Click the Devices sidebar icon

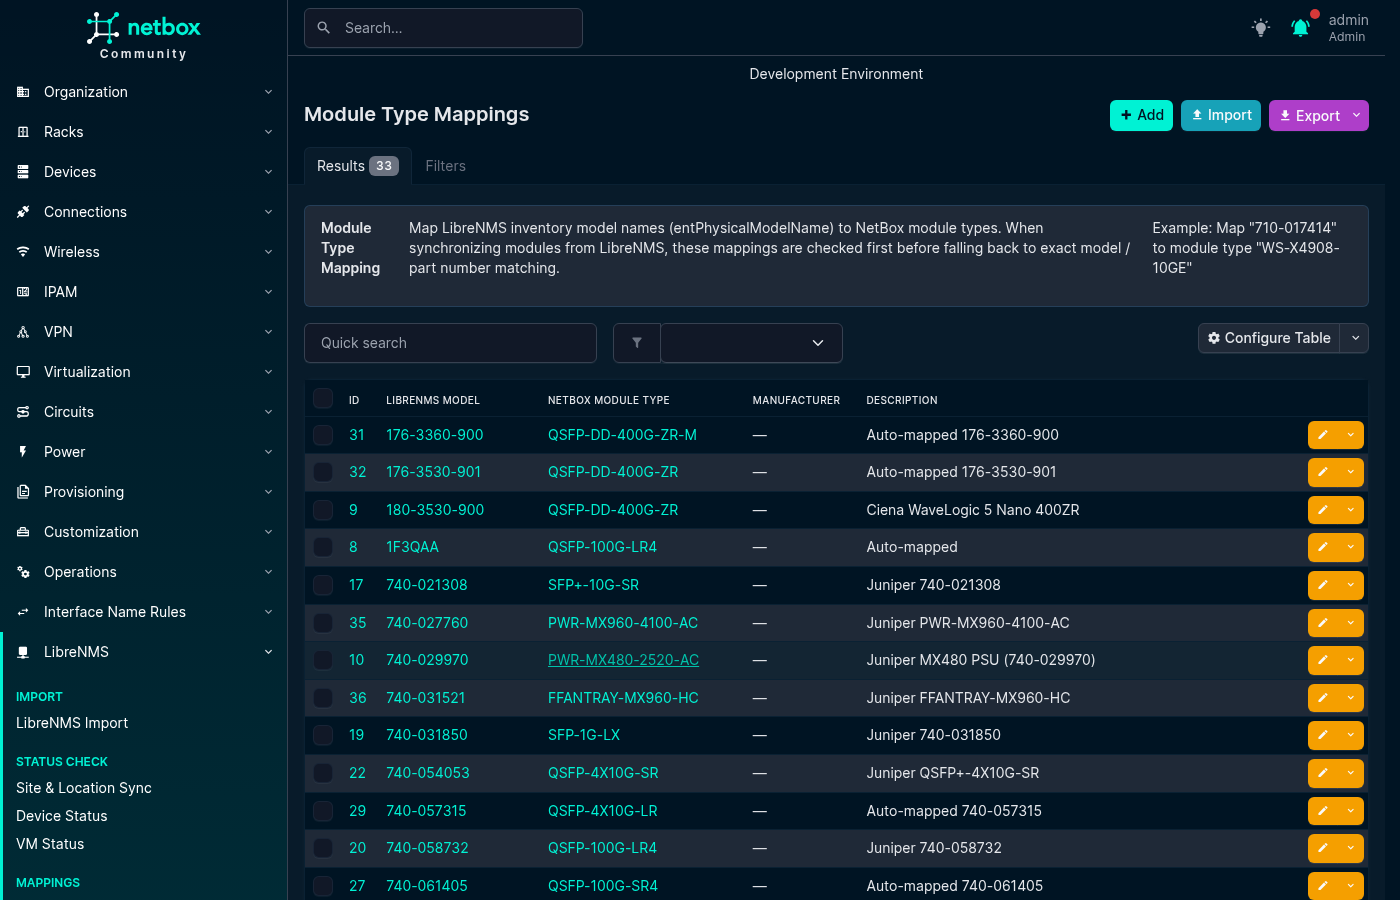click(x=23, y=172)
